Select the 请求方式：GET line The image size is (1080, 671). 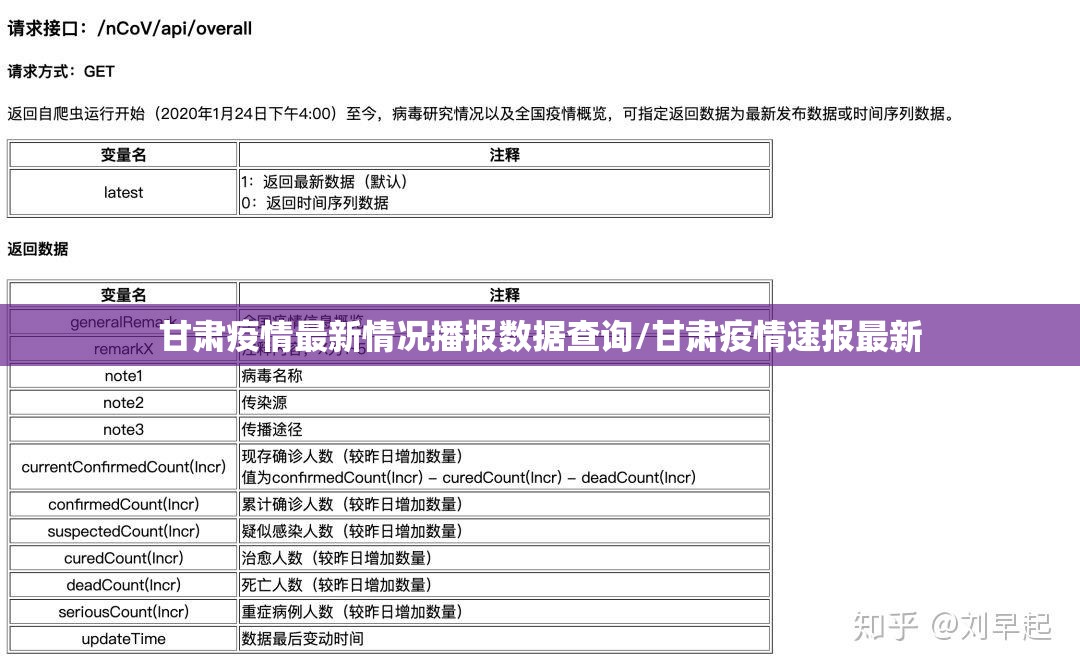pyautogui.click(x=61, y=72)
